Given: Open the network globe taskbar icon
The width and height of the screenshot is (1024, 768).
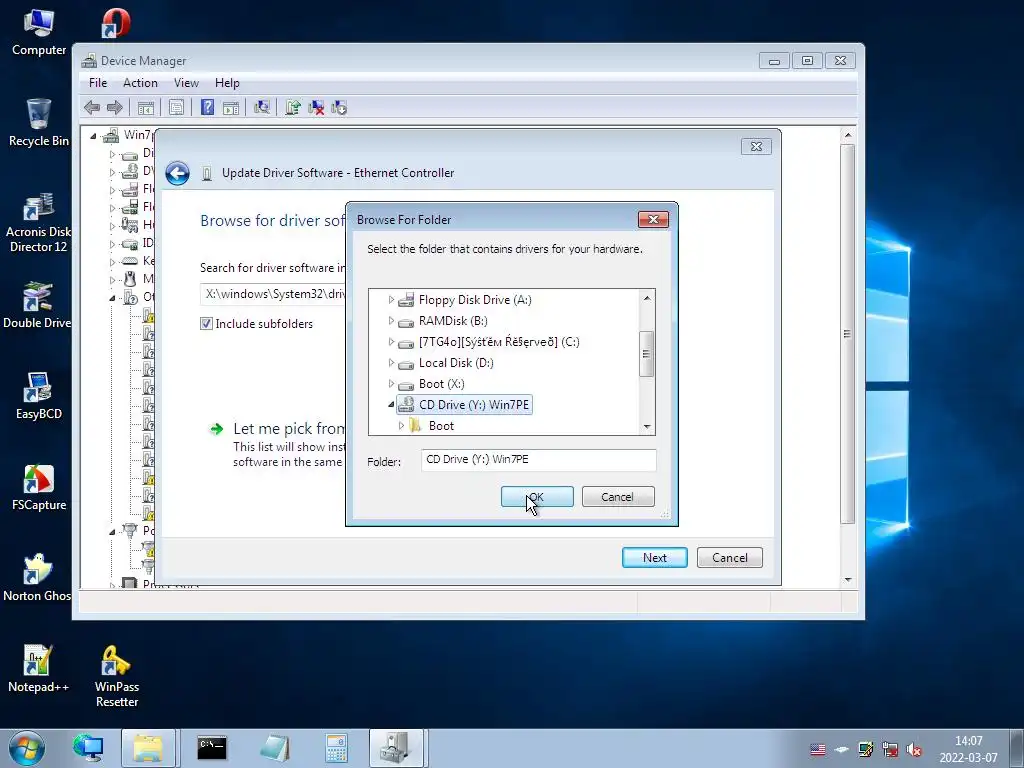Looking at the screenshot, I should (88, 748).
